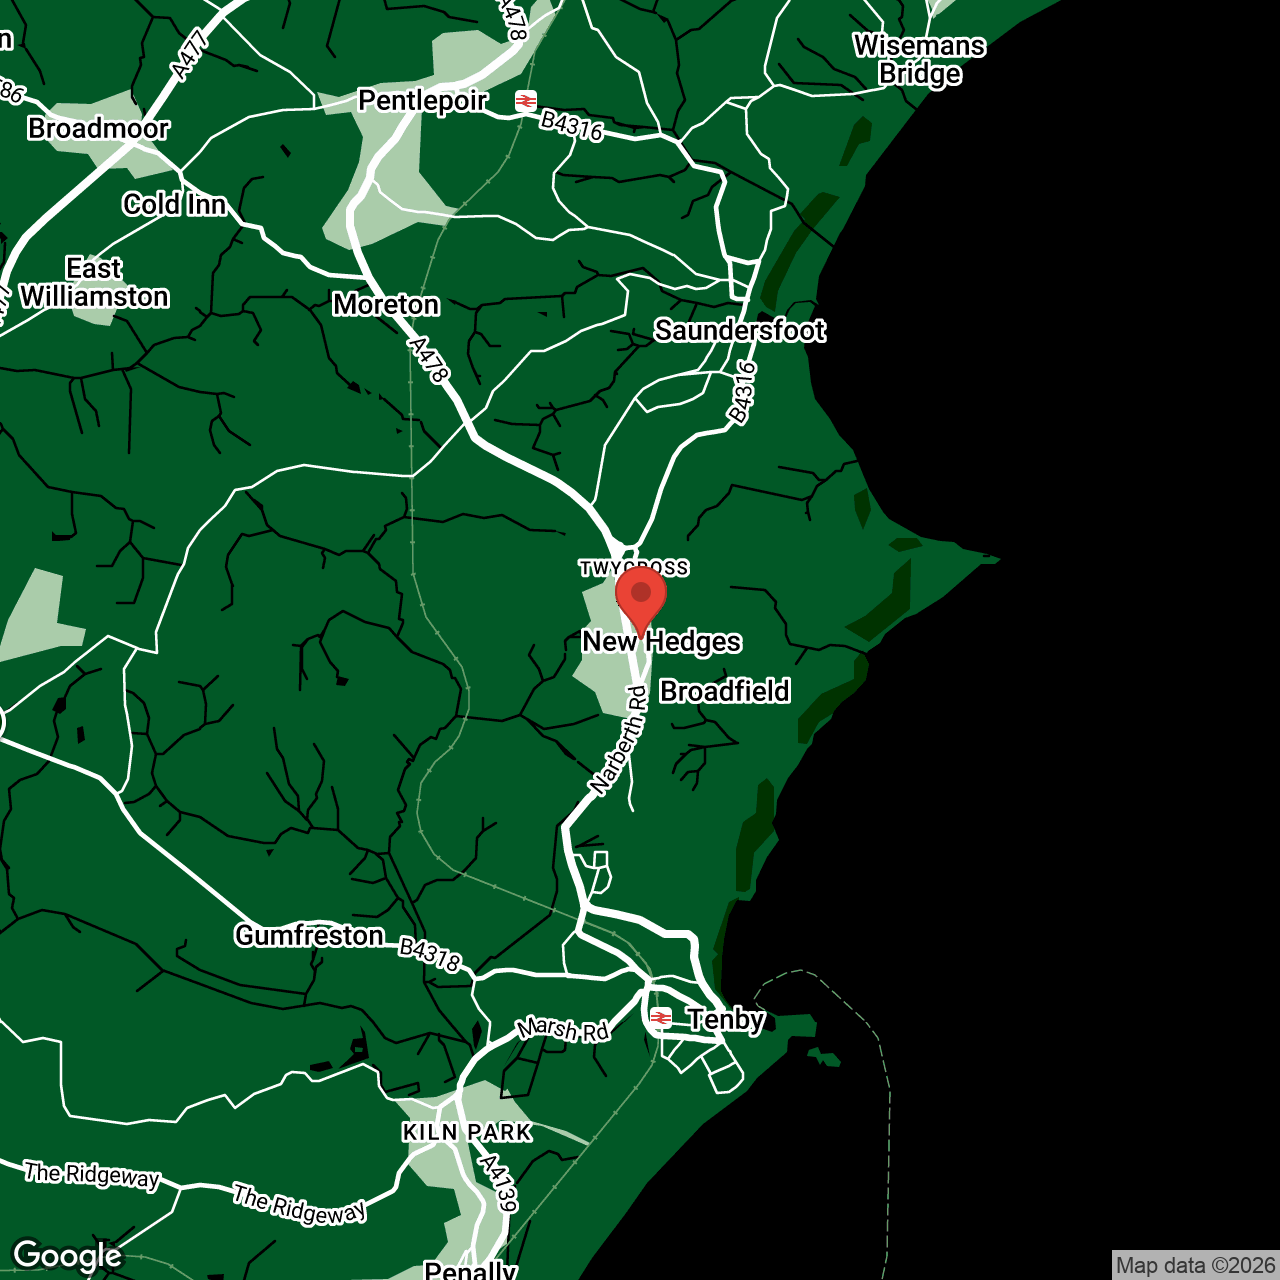Click the Saundersfoot town label

click(740, 330)
